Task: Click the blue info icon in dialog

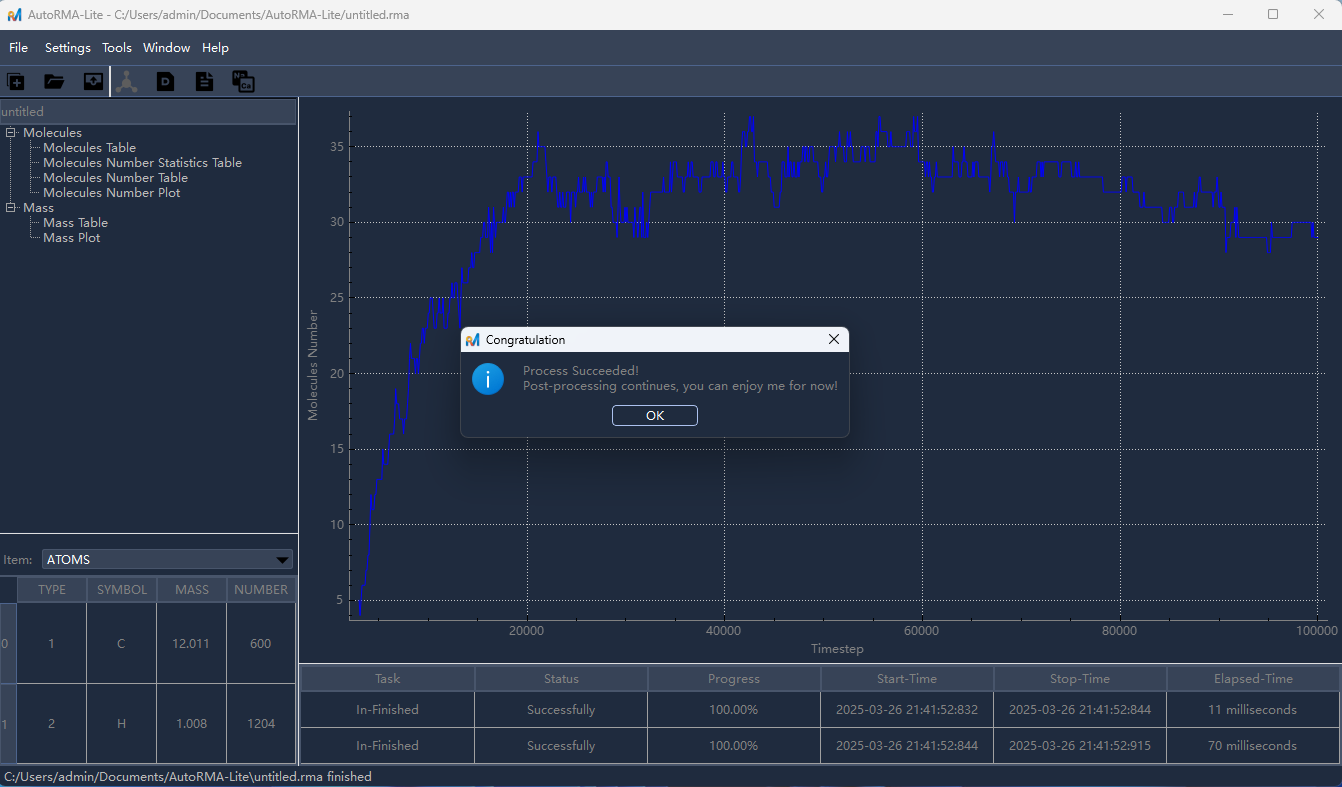Action: point(488,378)
